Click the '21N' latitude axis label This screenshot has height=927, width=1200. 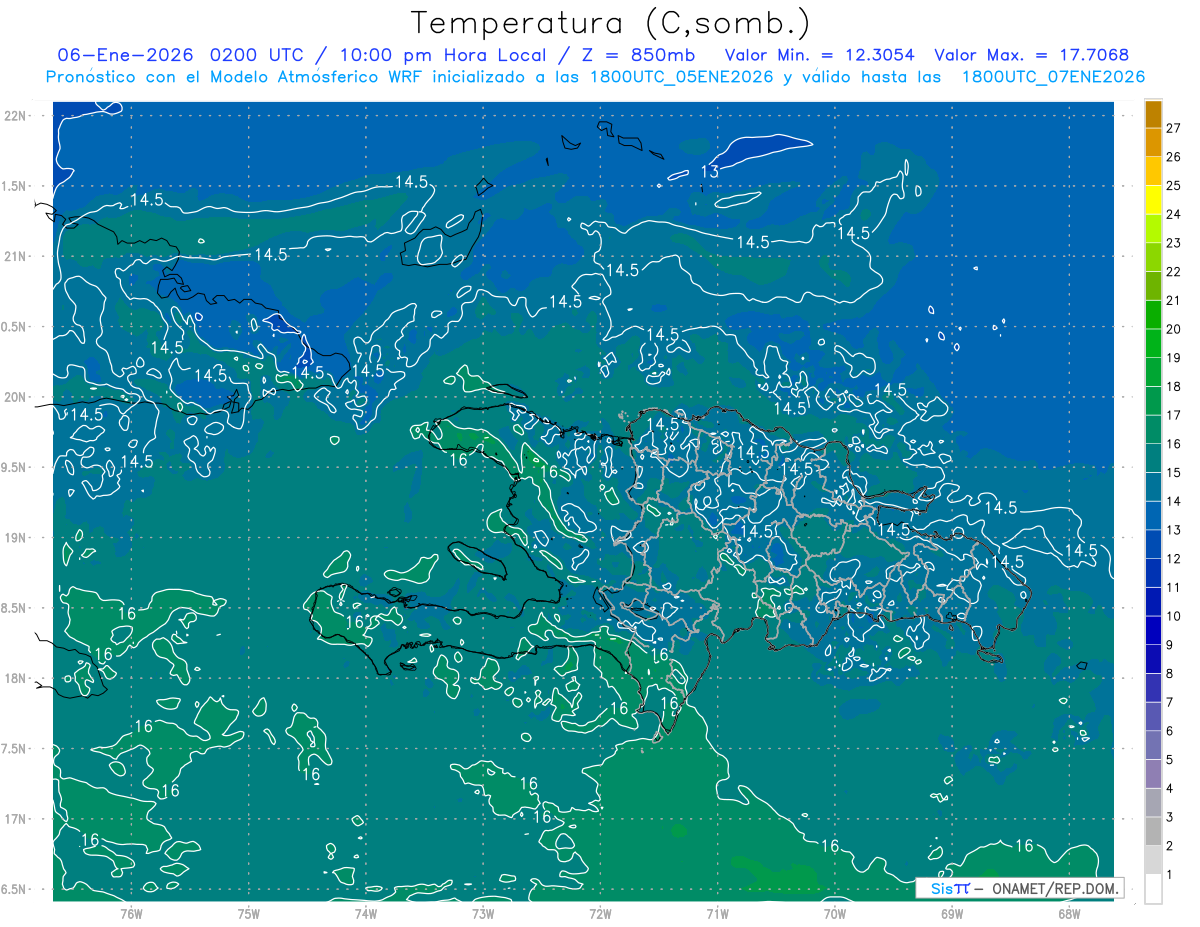click(14, 257)
